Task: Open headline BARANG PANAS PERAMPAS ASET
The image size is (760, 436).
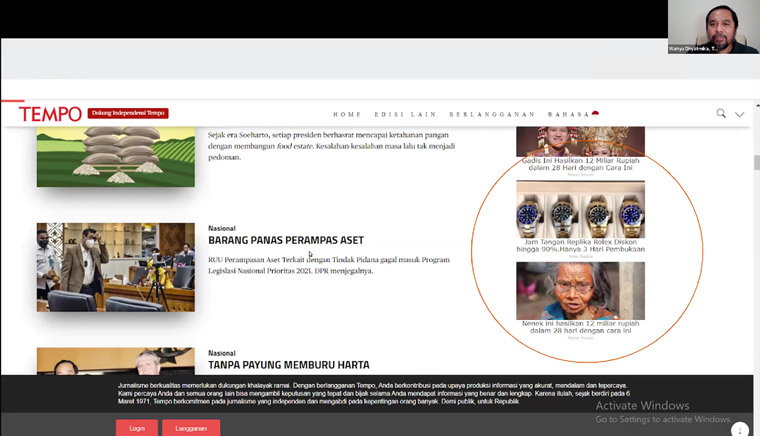Action: [286, 240]
